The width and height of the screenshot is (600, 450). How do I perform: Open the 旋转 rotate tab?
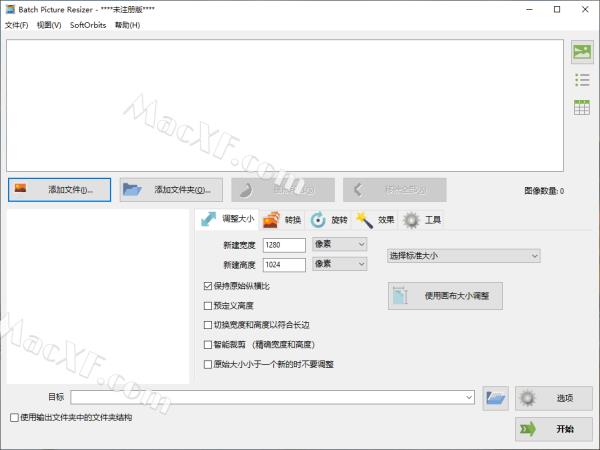[329, 220]
